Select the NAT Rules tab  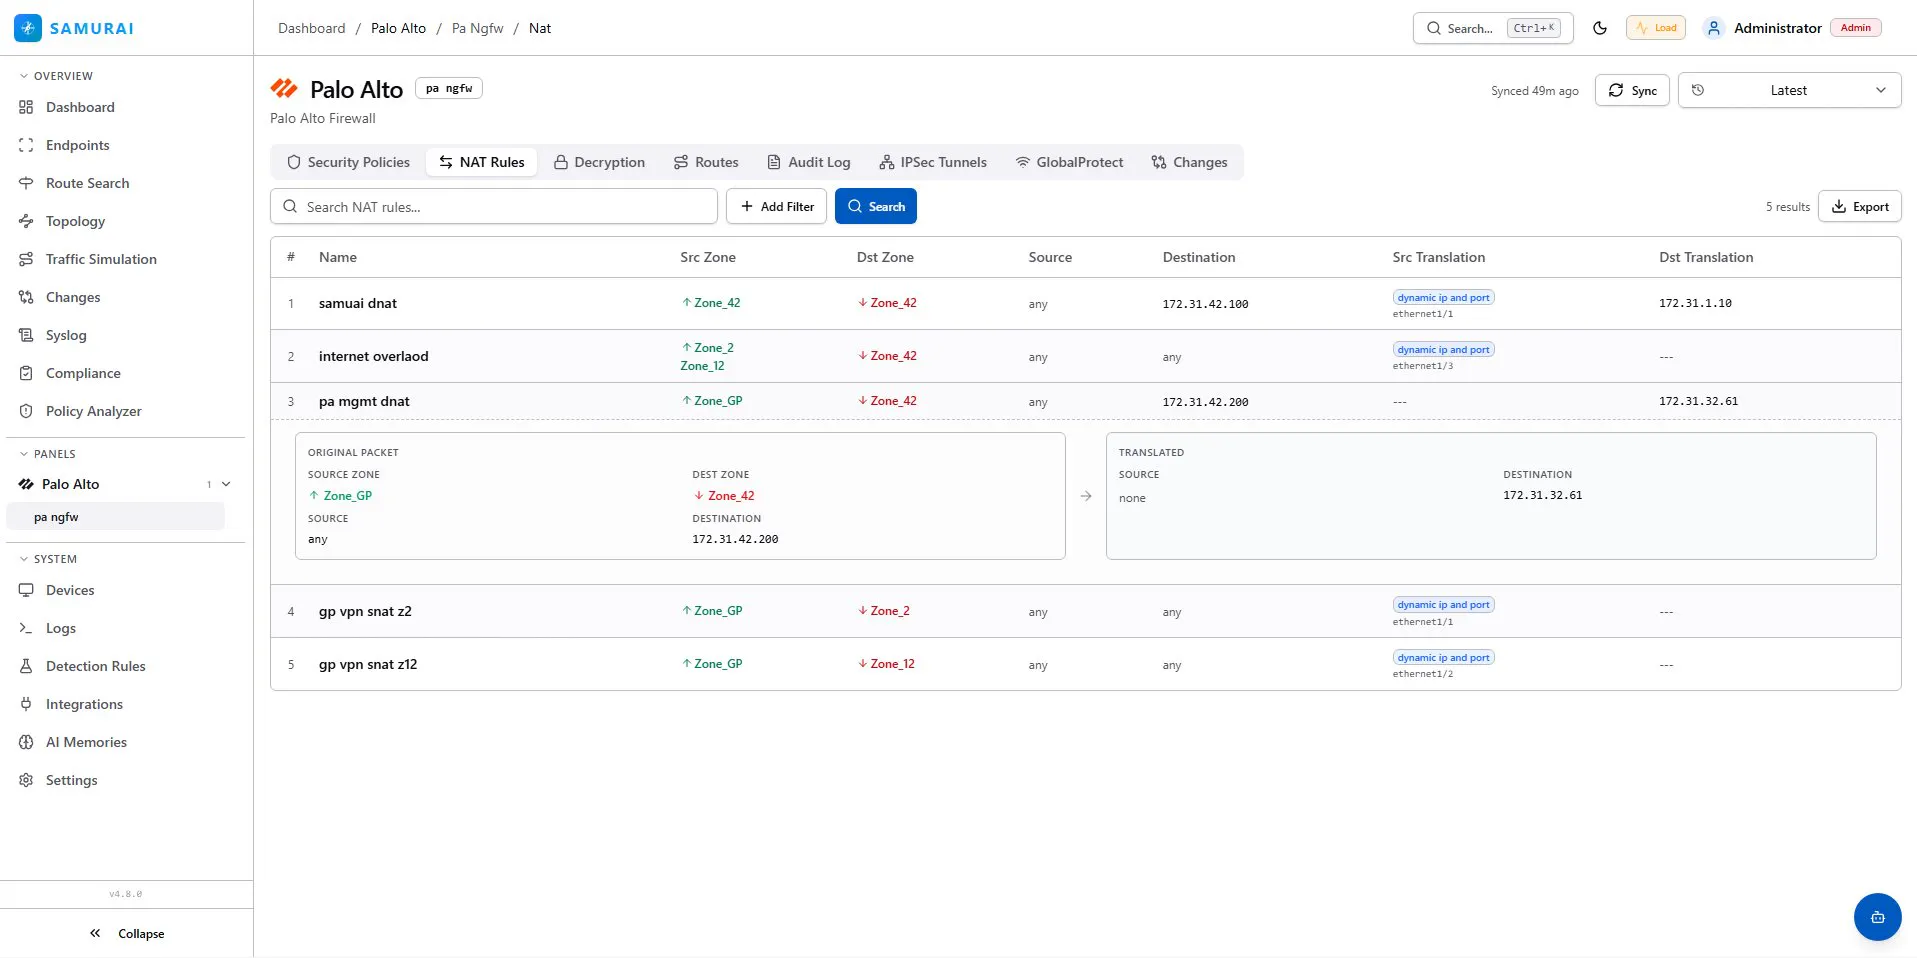point(481,162)
